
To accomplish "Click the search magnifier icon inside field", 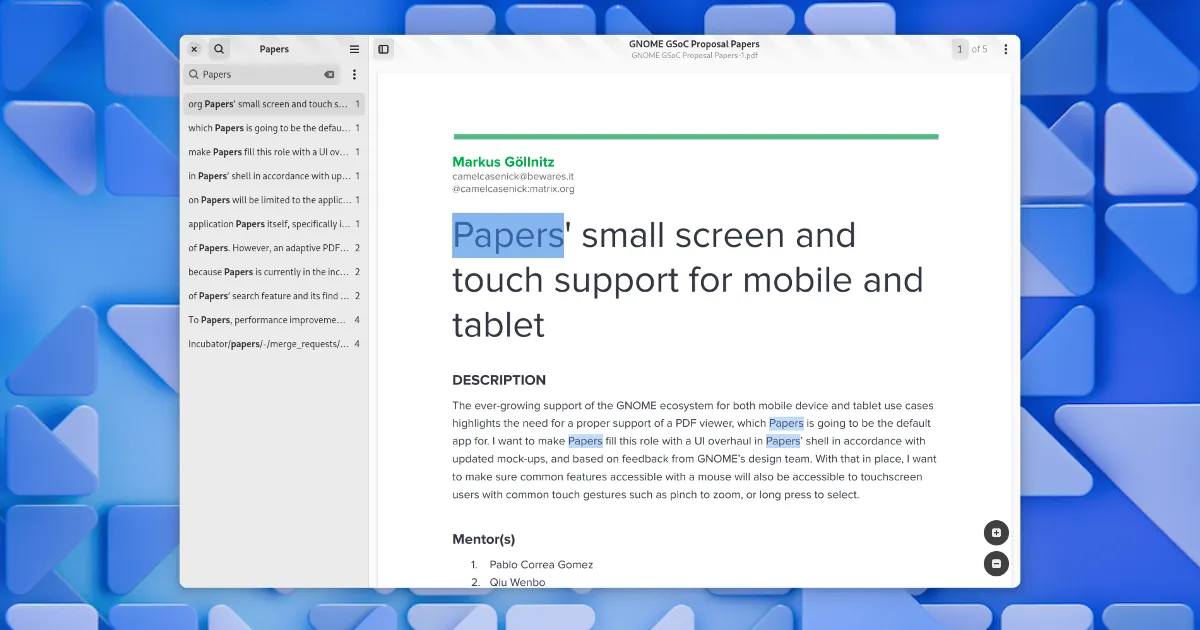I will coord(194,74).
